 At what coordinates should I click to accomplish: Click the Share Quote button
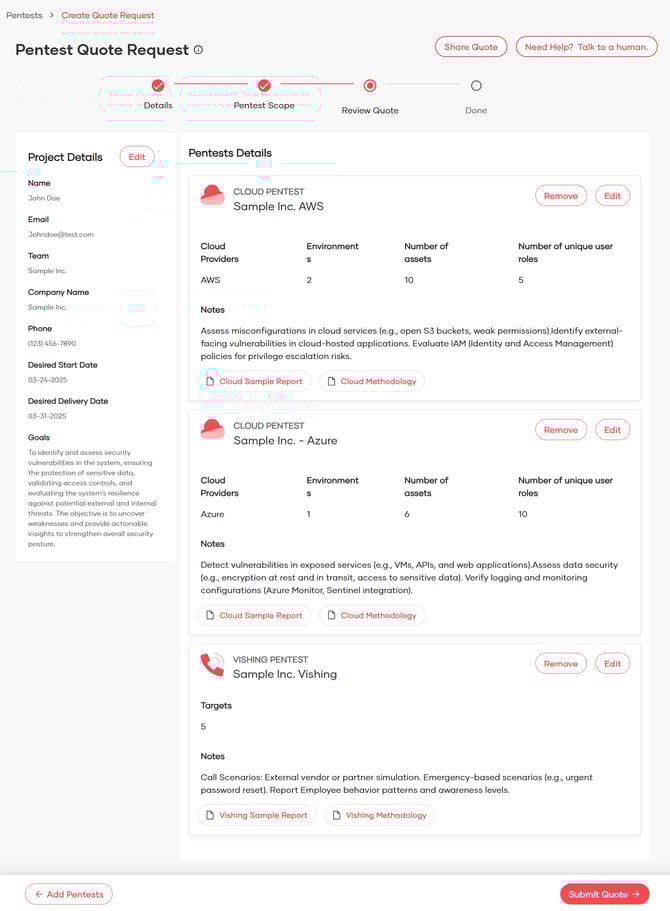point(471,47)
